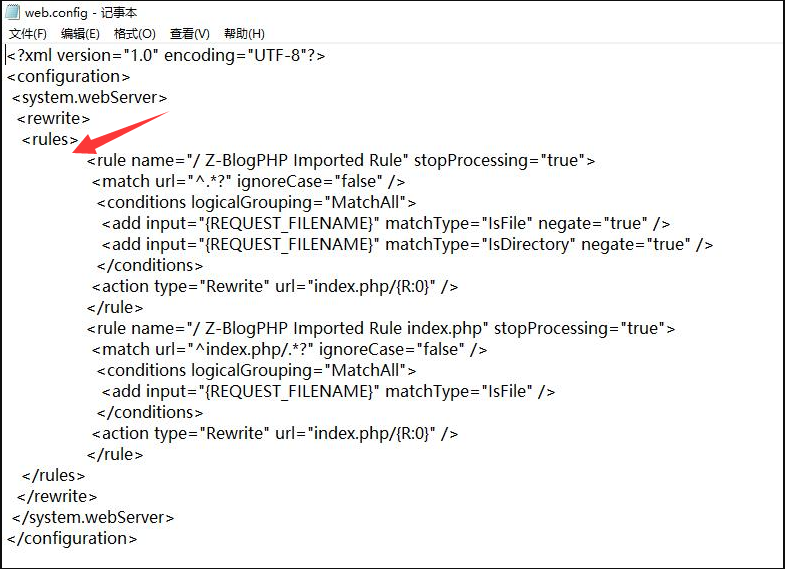Open the 格式(O) menu

[x=134, y=34]
